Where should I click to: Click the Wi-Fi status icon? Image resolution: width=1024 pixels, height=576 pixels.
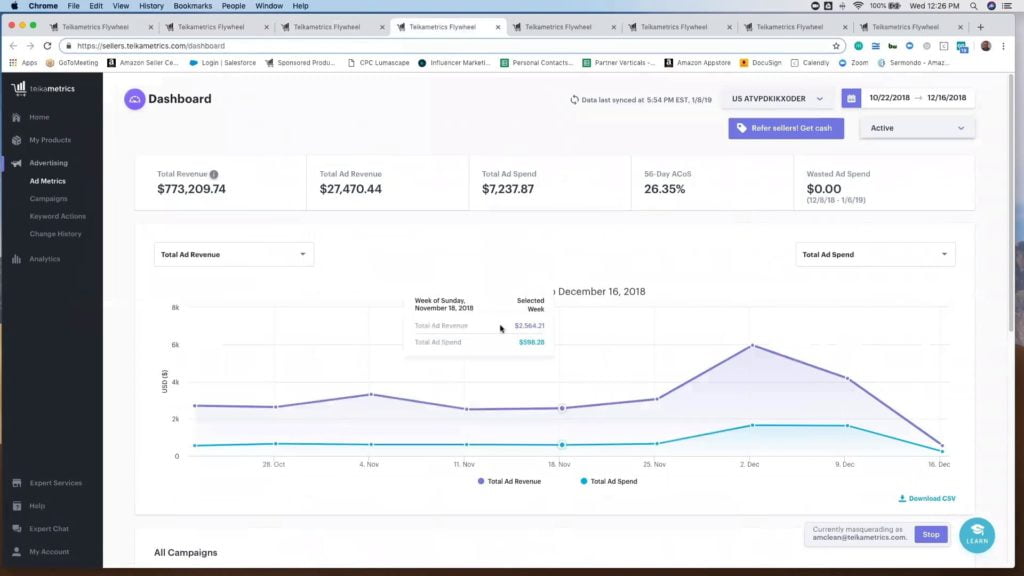tap(858, 6)
